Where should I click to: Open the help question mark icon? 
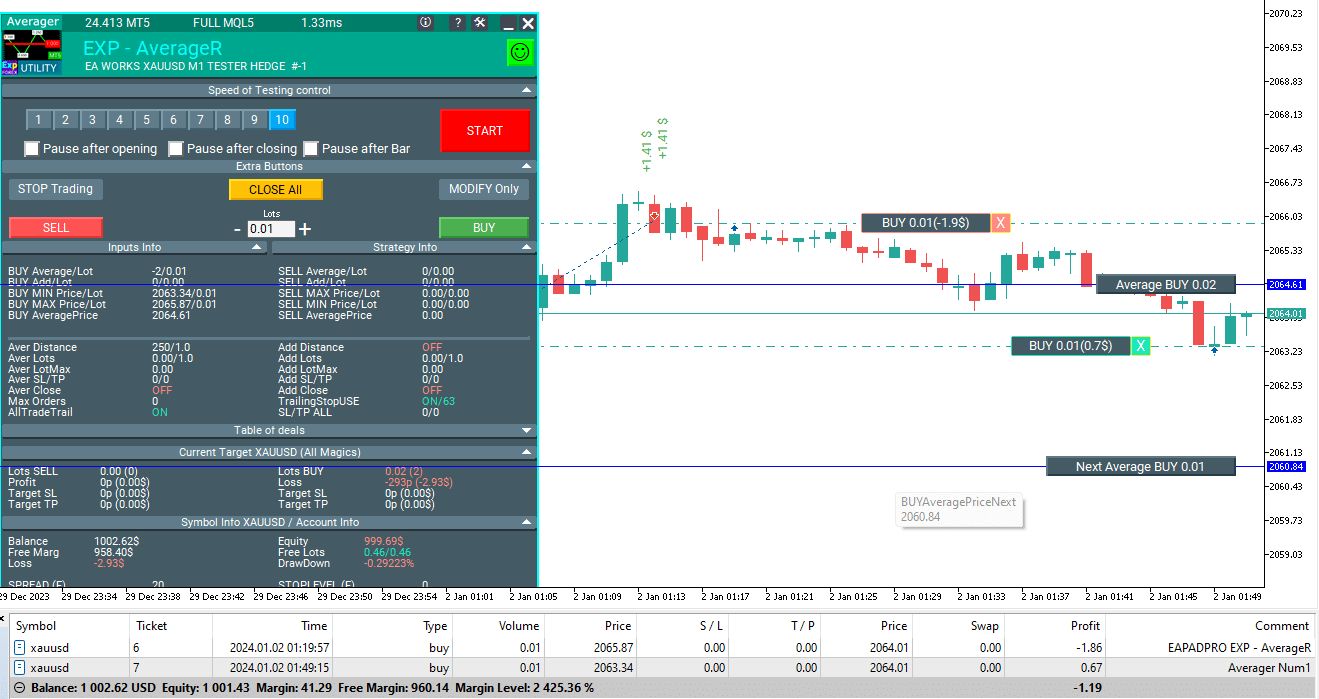click(458, 23)
